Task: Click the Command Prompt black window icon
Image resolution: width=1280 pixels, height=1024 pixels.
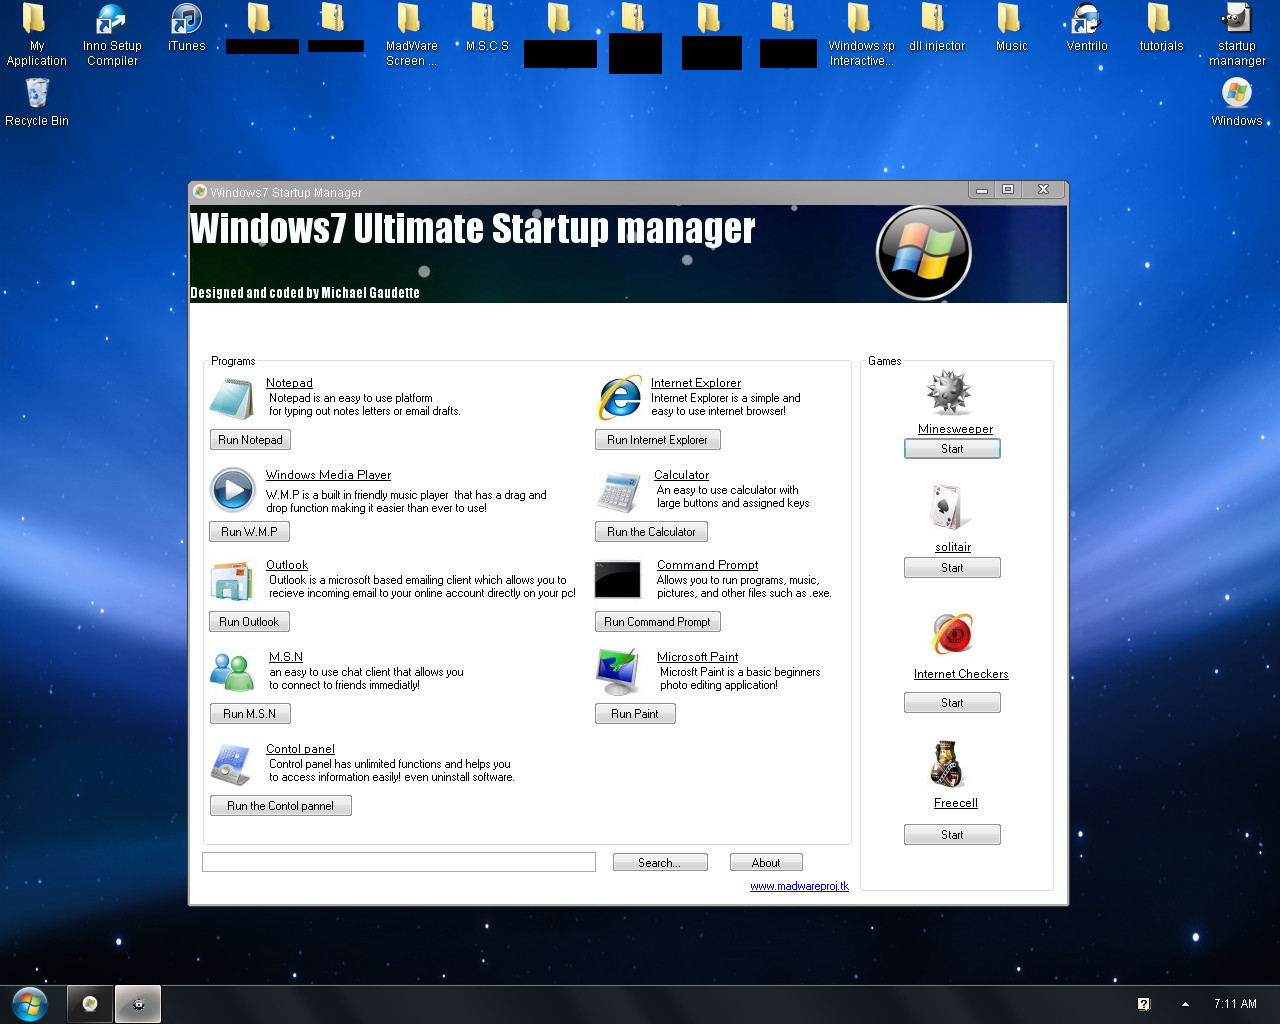Action: [617, 579]
